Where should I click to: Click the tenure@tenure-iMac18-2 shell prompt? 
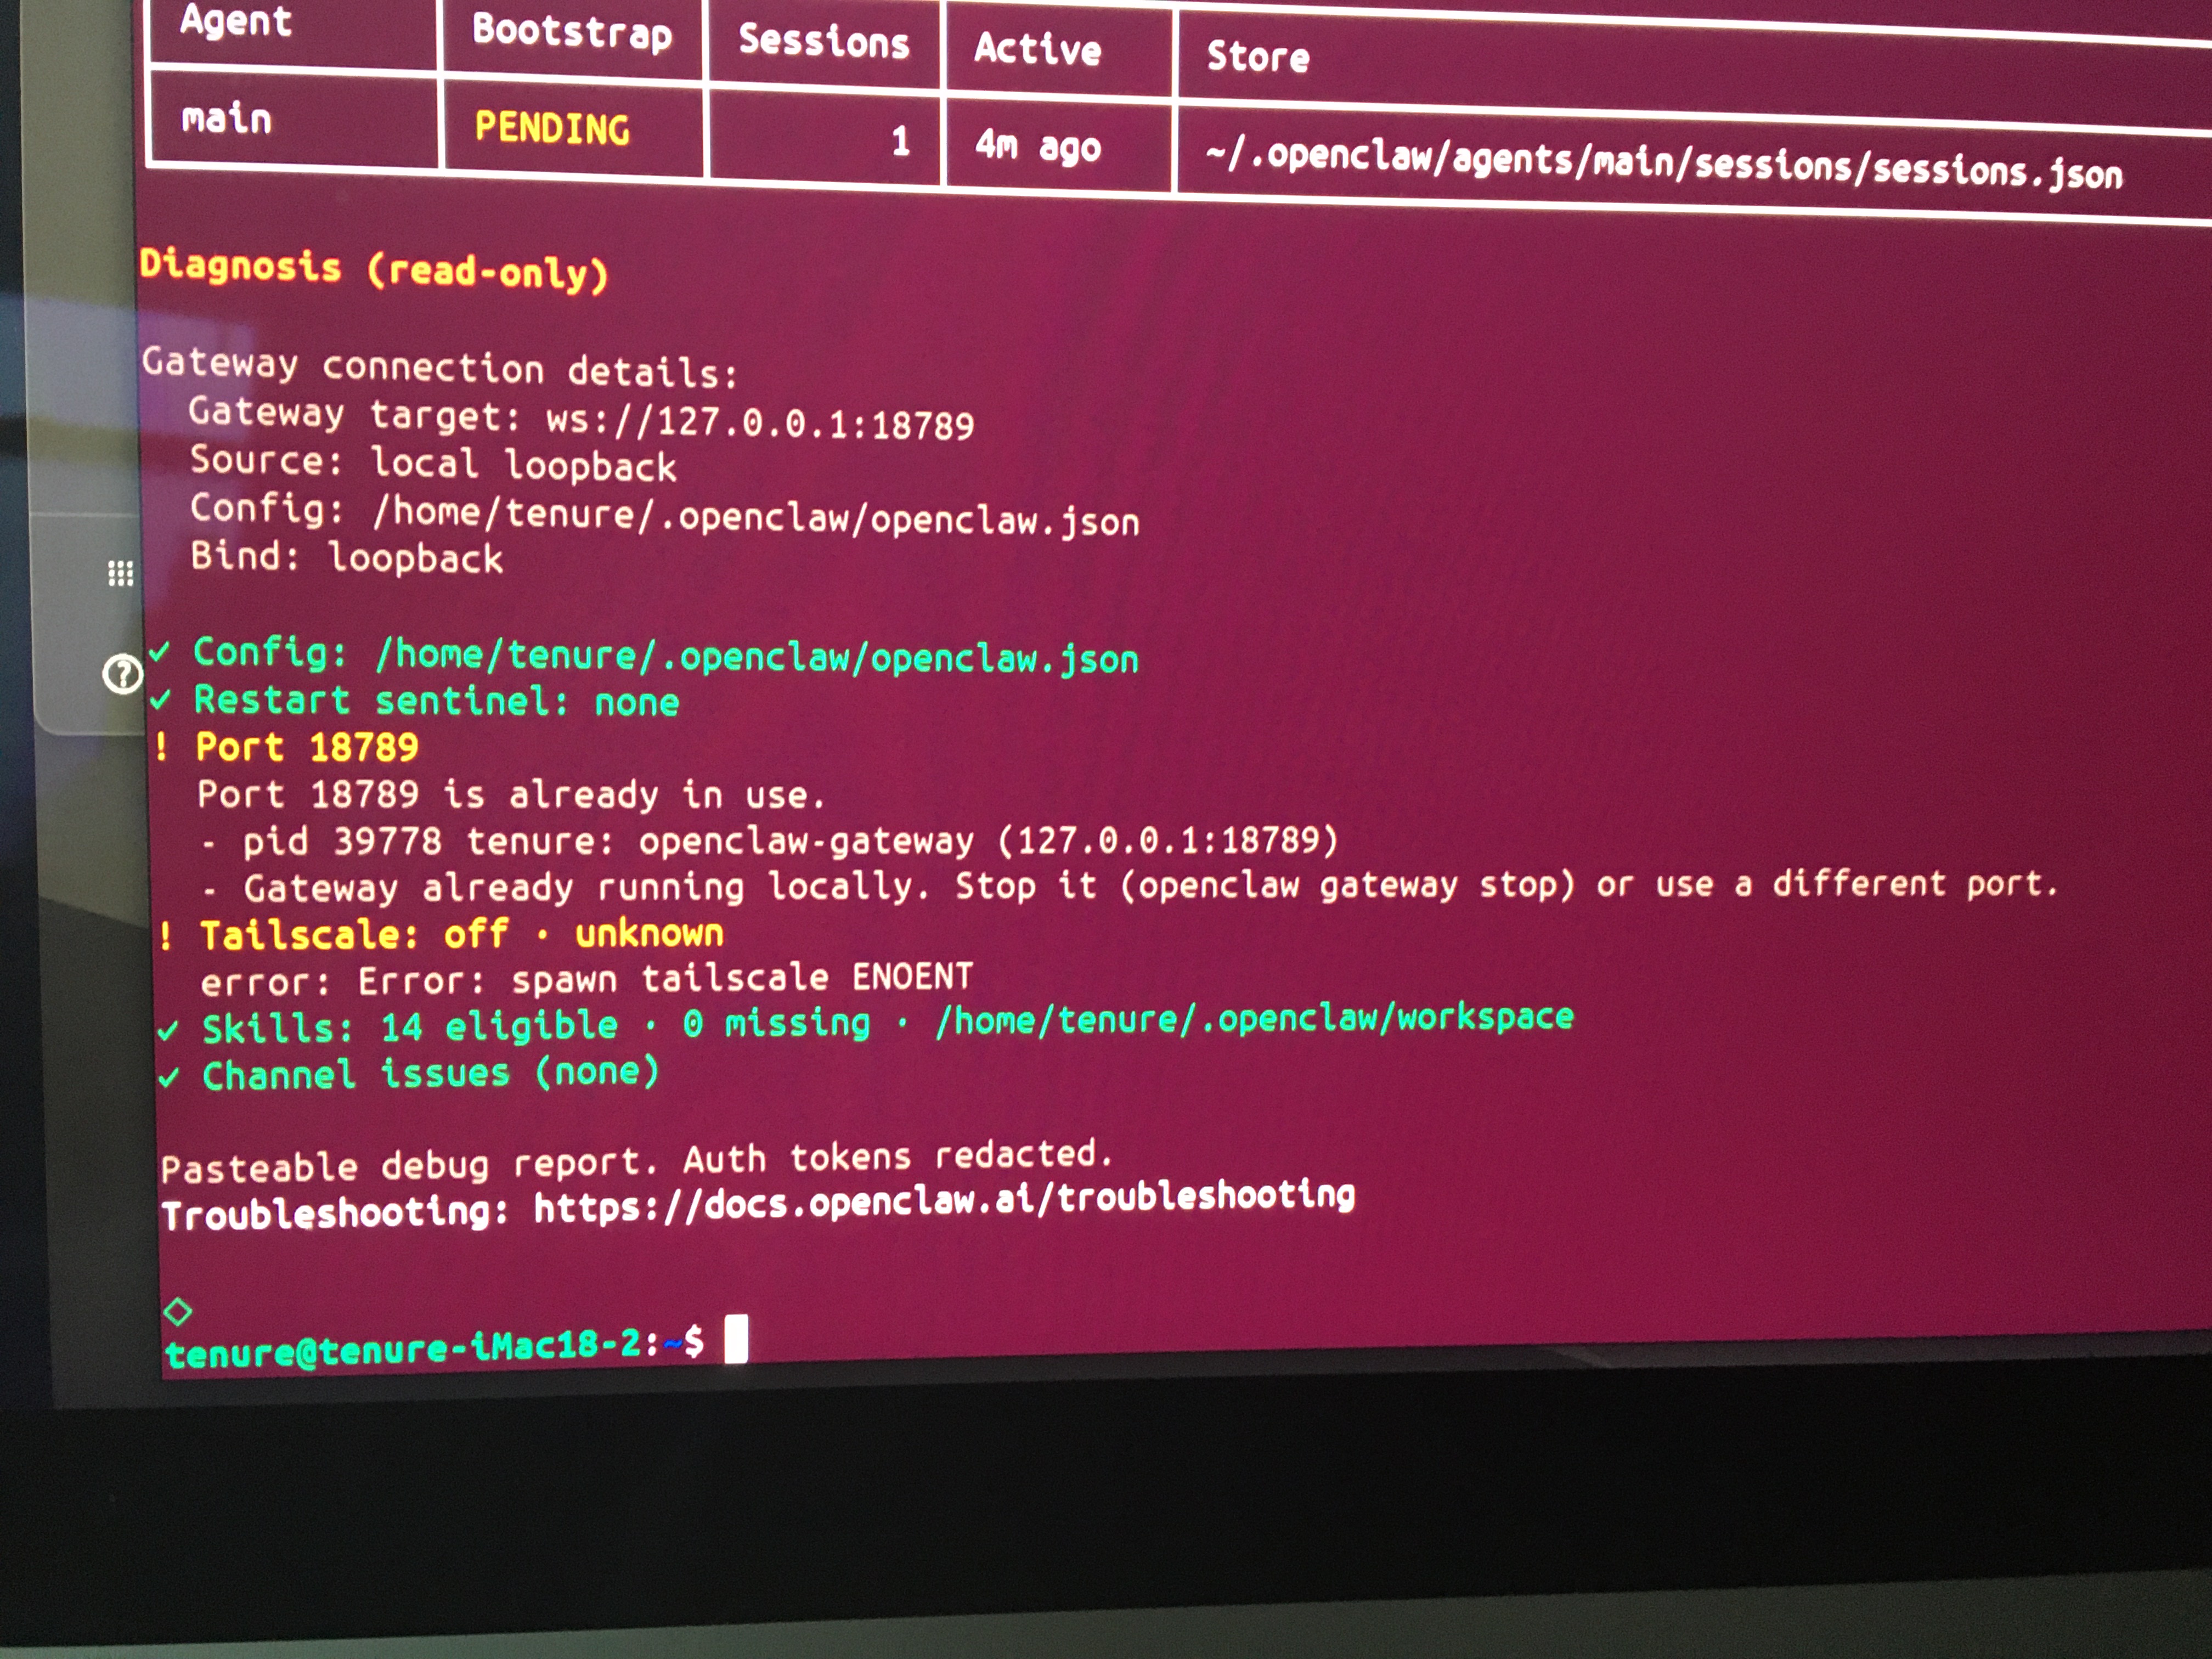pyautogui.click(x=434, y=1347)
